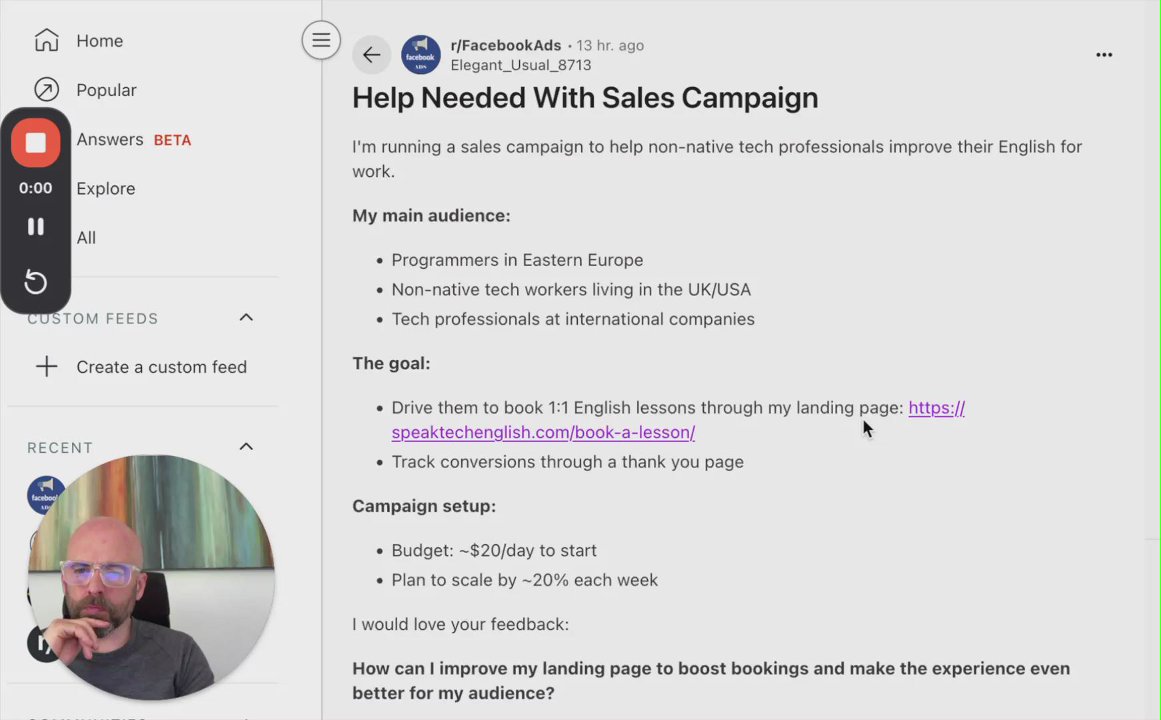Screen dimensions: 1161x720
Task: Collapse the Custom Feeds section
Action: tap(246, 318)
